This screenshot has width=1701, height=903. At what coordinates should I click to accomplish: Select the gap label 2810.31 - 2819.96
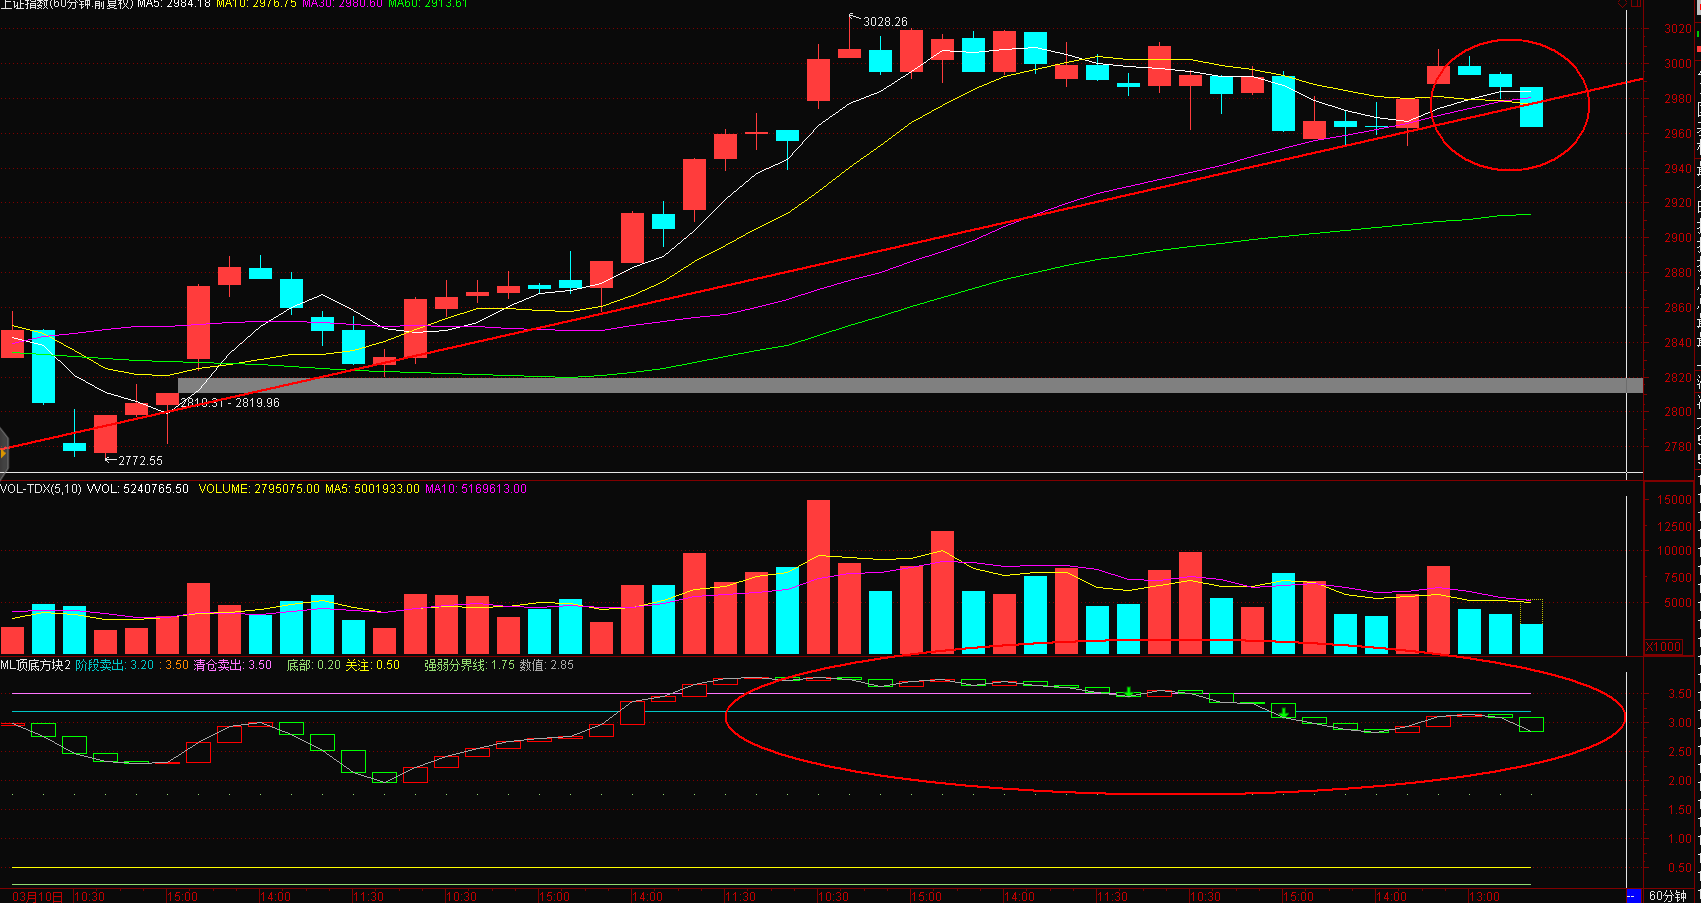pos(230,403)
